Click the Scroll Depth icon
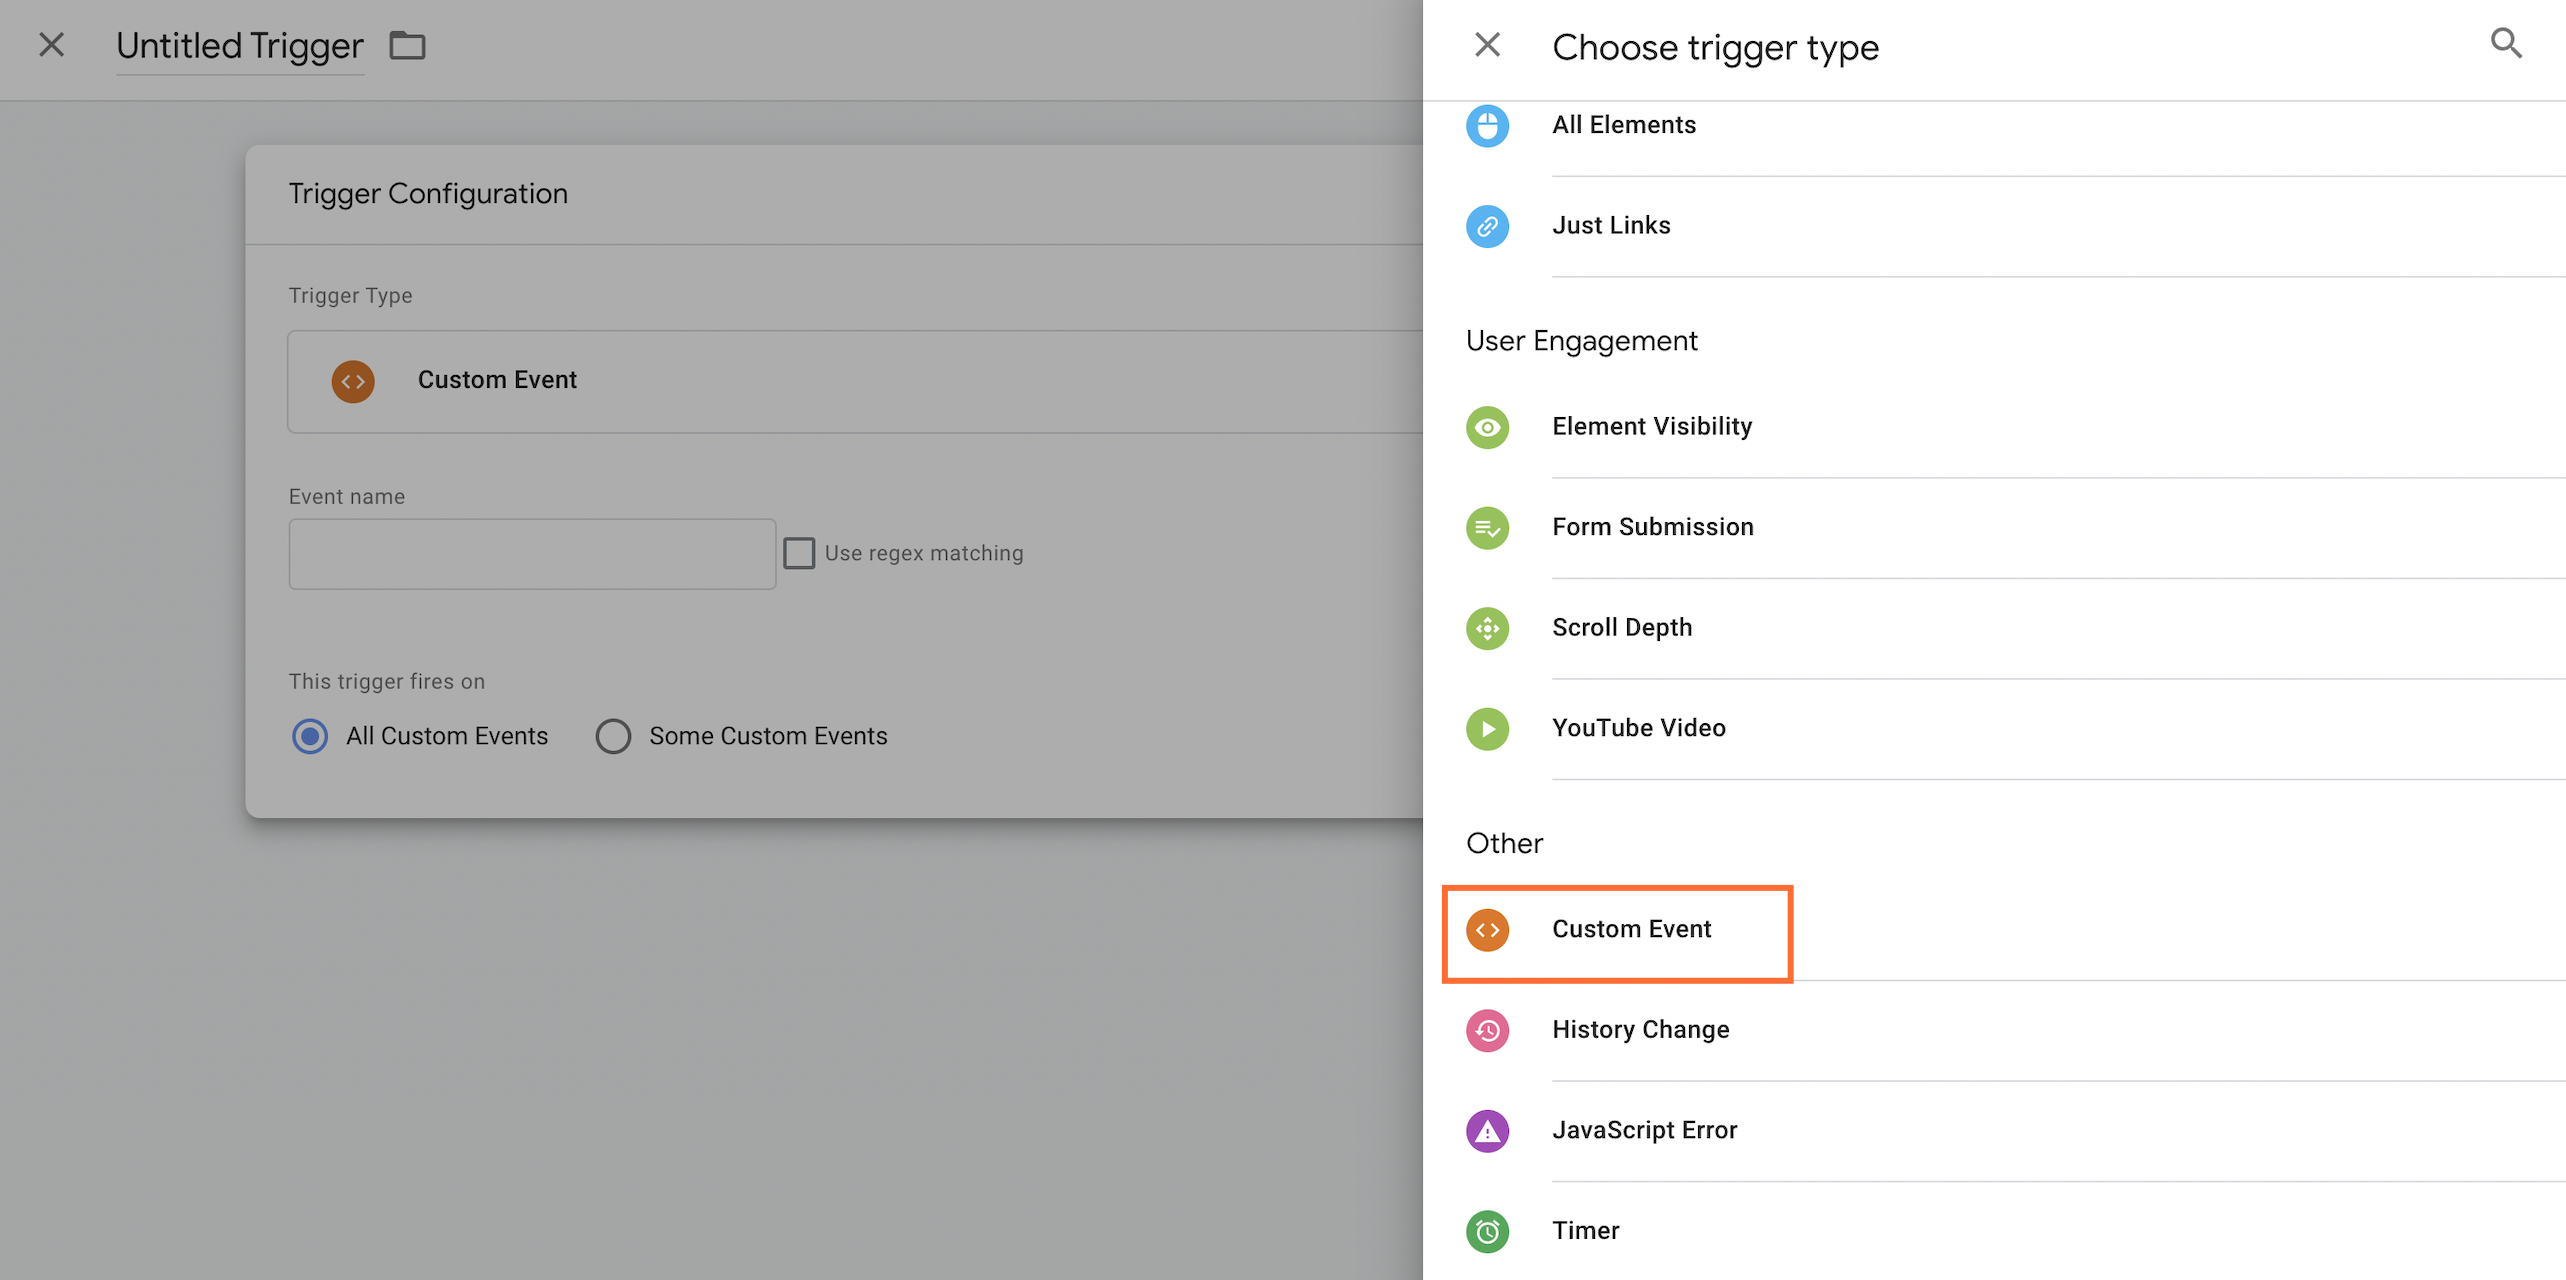The height and width of the screenshot is (1280, 2566). click(x=1487, y=628)
